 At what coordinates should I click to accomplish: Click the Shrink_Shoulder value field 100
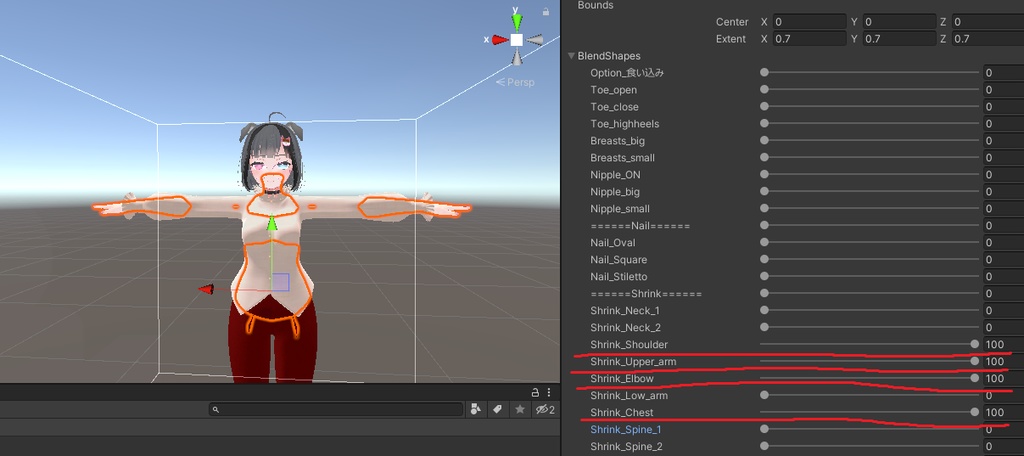tap(1003, 344)
